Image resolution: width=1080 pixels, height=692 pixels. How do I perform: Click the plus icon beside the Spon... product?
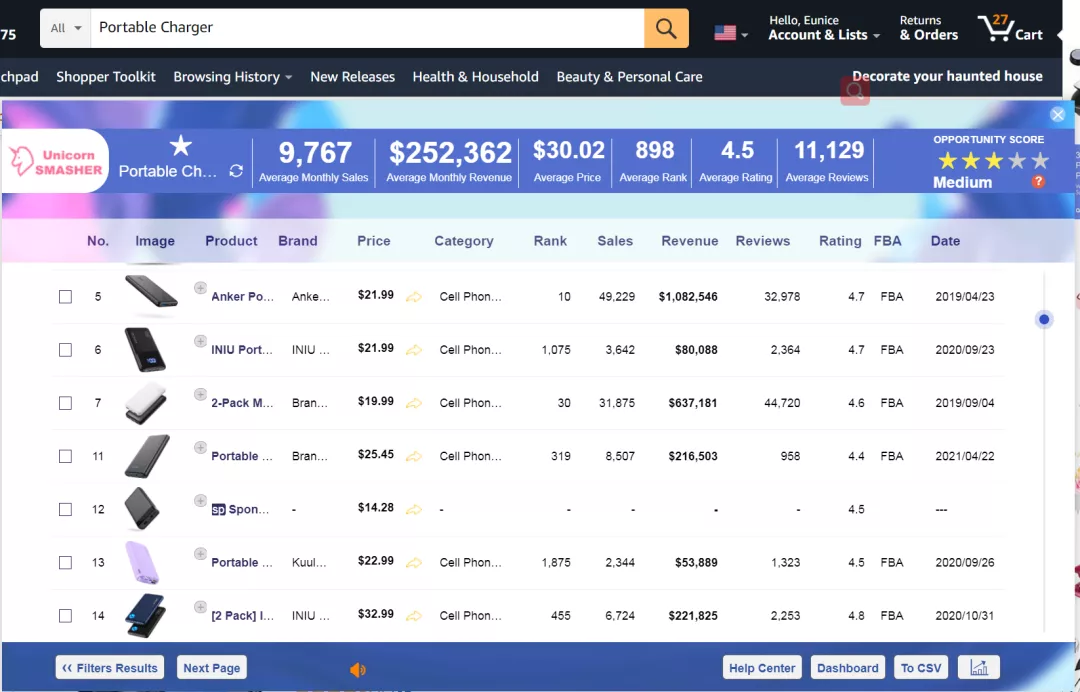pos(200,501)
